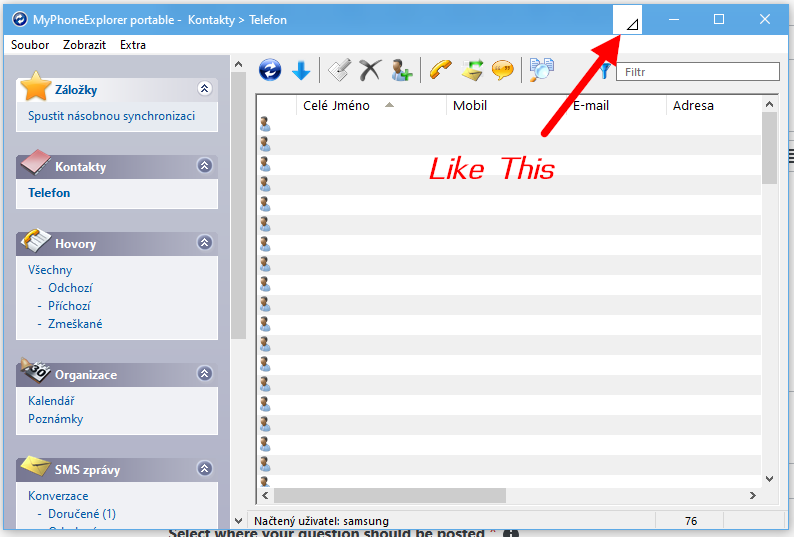This screenshot has height=537, width=794.
Task: Click Spustit násobnou synchronizaci link
Action: [x=111, y=116]
